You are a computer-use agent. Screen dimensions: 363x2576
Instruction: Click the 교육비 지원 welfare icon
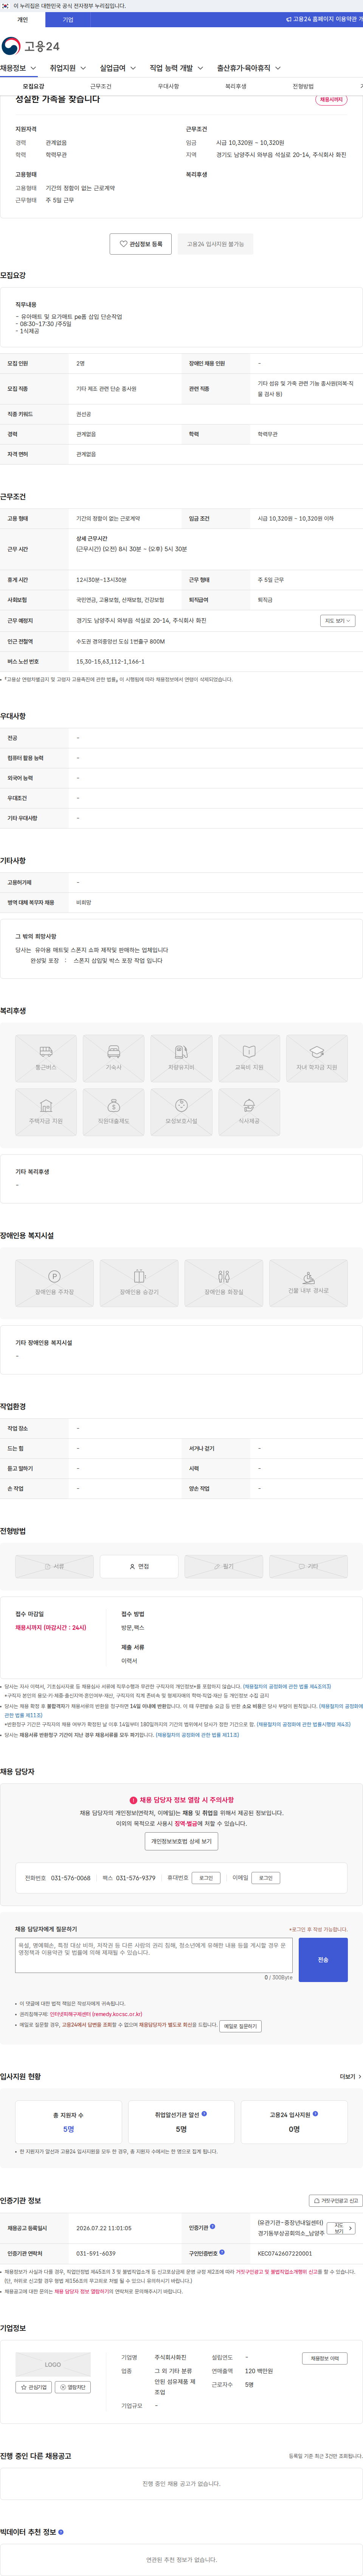coord(249,1059)
